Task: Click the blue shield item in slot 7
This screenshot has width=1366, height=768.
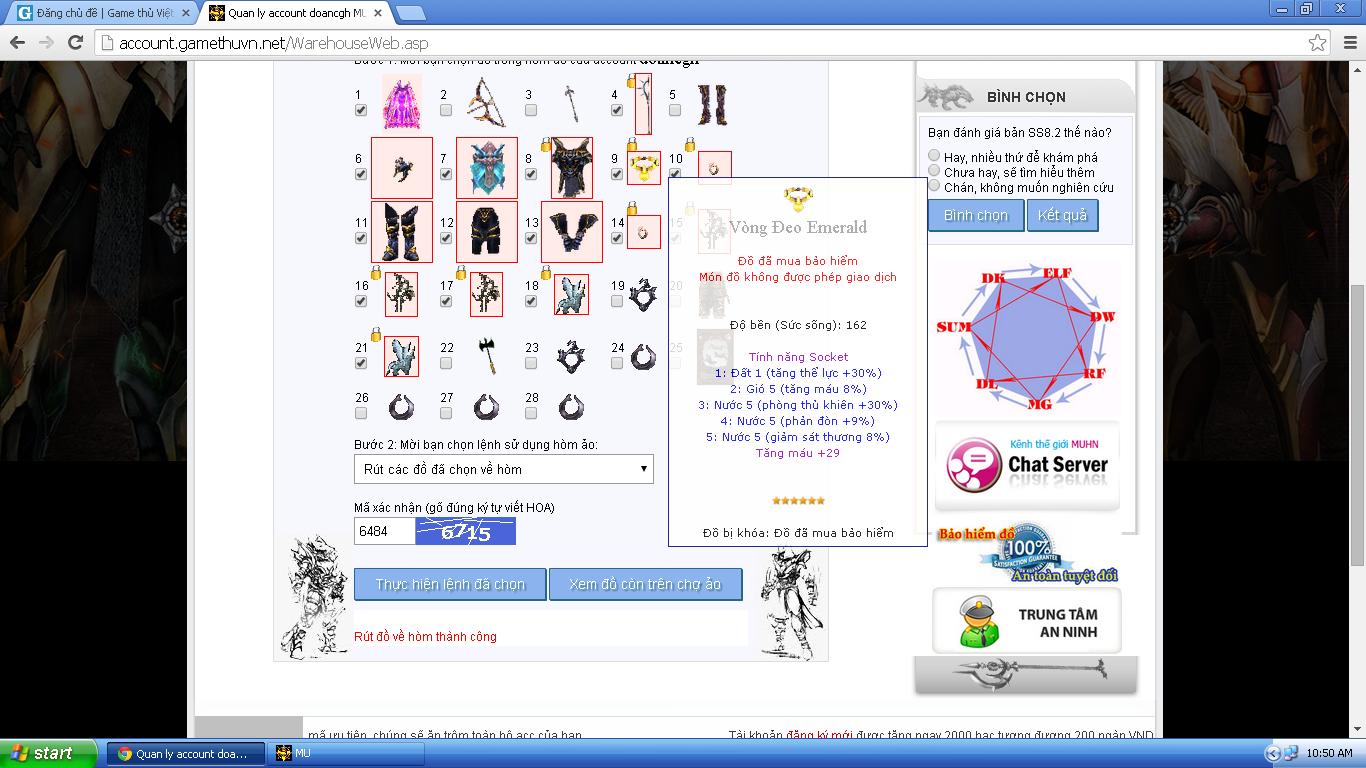Action: (487, 168)
